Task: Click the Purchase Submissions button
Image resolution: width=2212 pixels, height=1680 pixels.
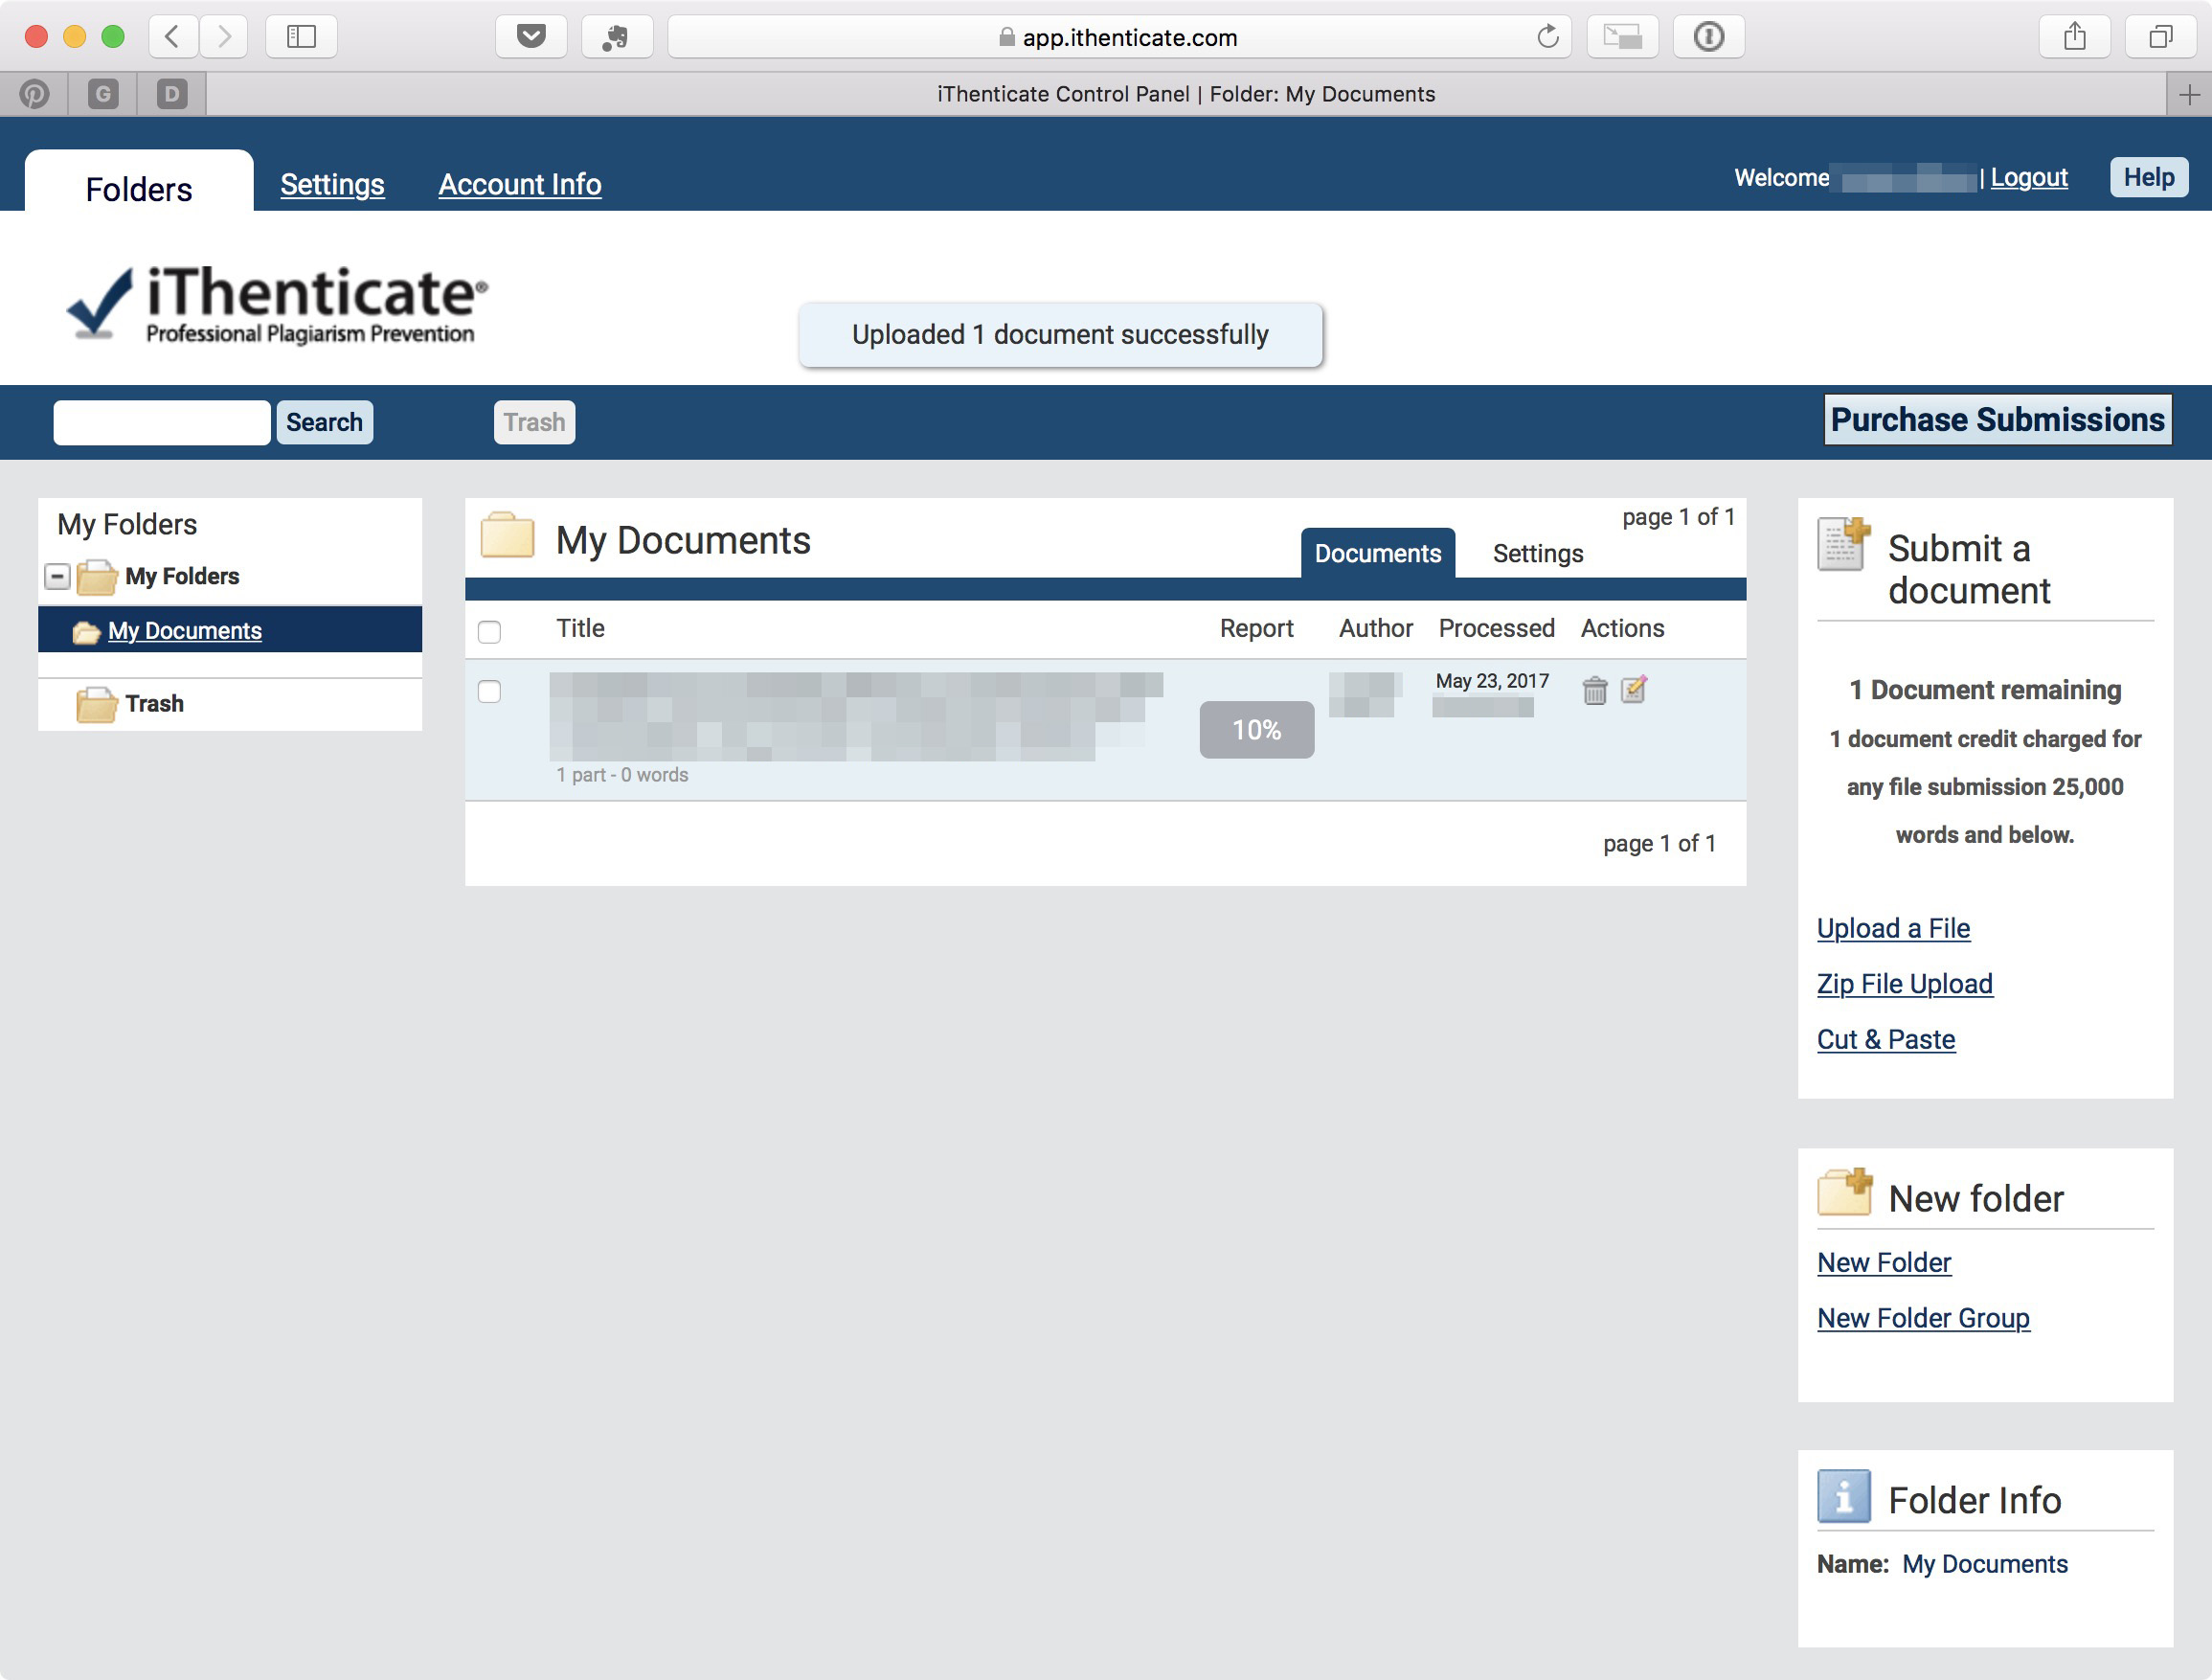Action: click(1998, 419)
